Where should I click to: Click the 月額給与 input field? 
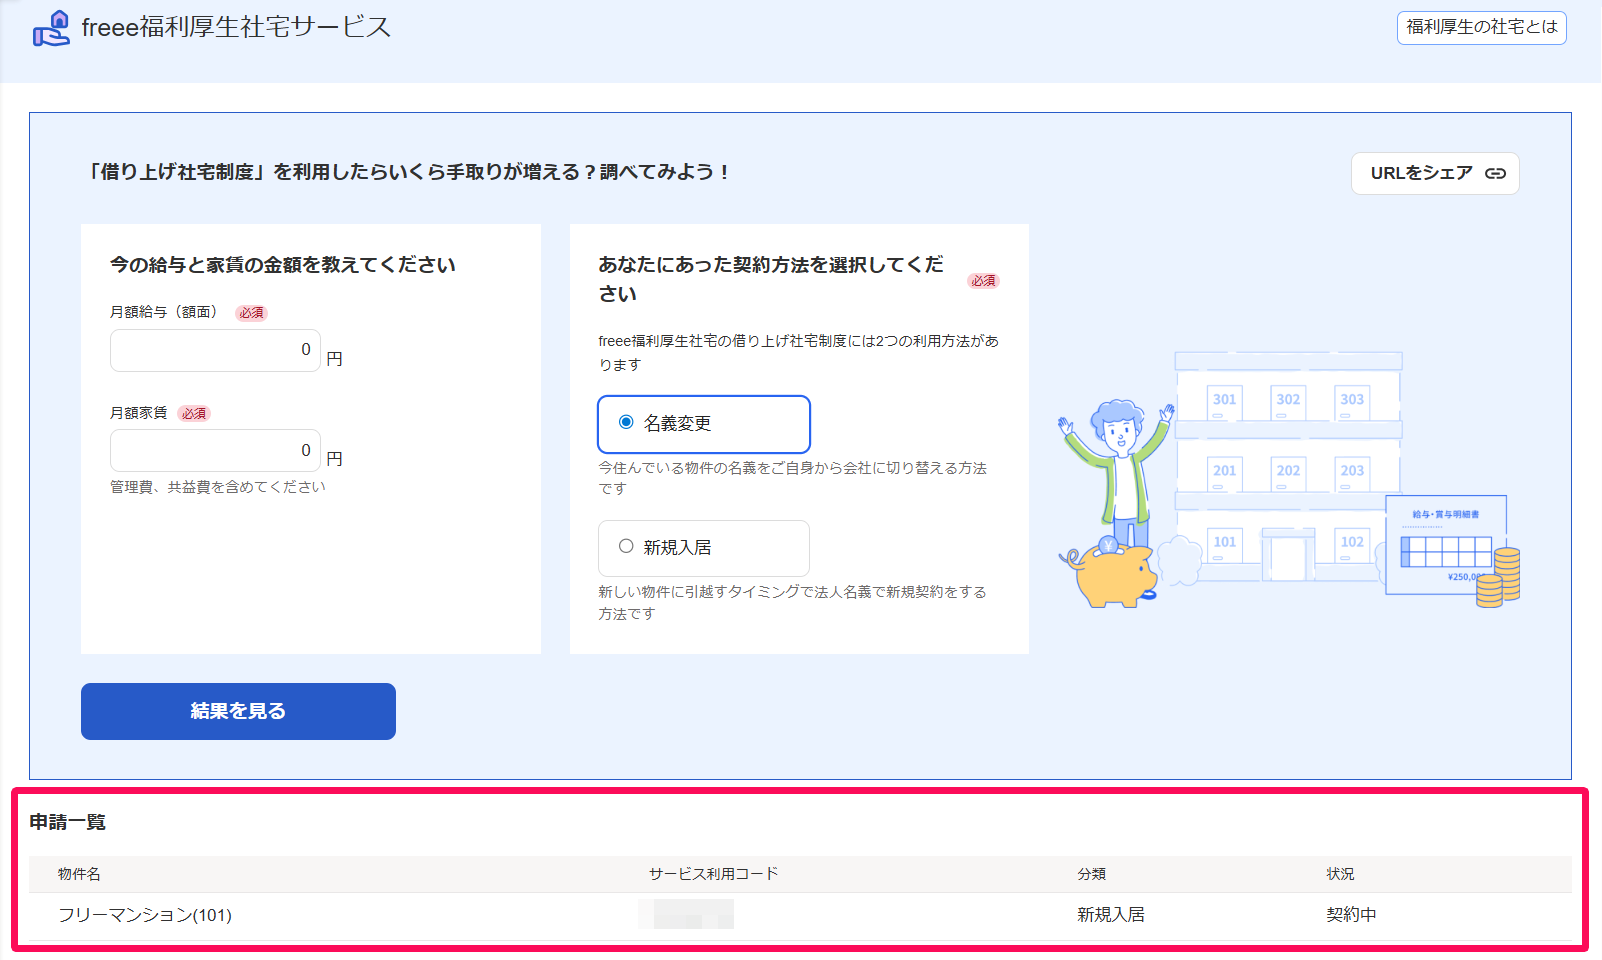(x=214, y=350)
